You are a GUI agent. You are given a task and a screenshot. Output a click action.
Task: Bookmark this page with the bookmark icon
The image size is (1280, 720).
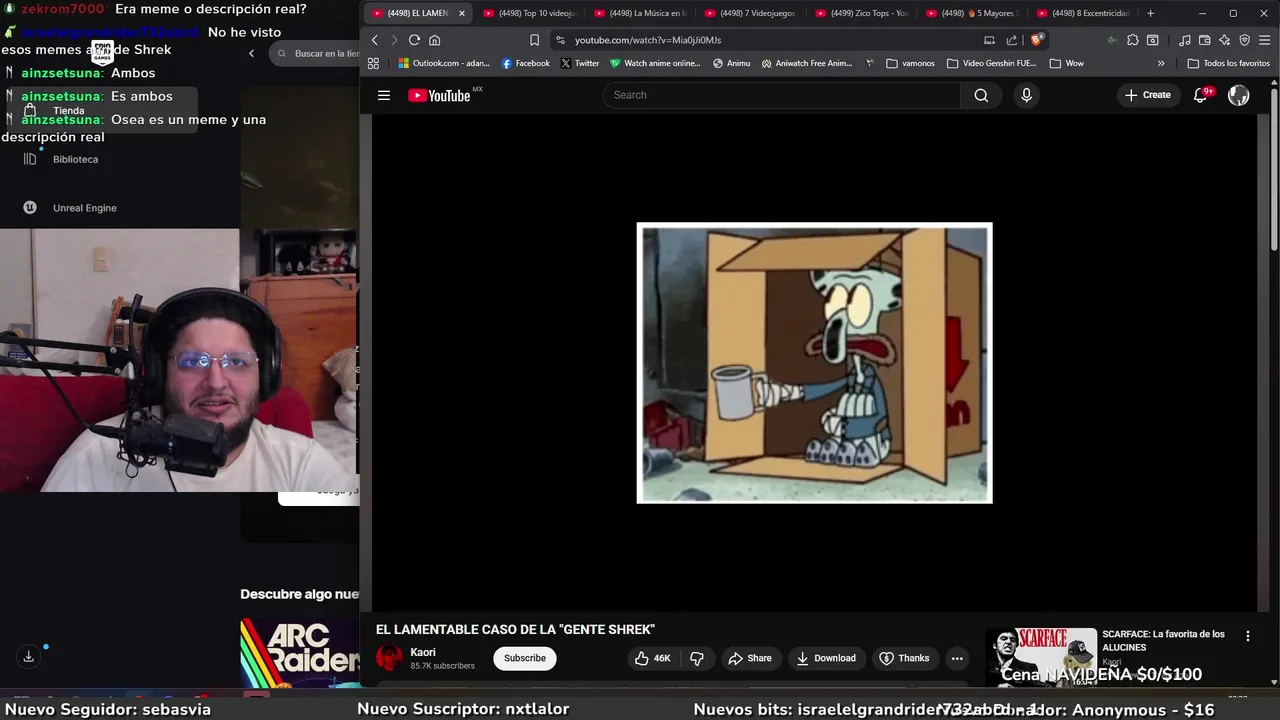point(534,40)
